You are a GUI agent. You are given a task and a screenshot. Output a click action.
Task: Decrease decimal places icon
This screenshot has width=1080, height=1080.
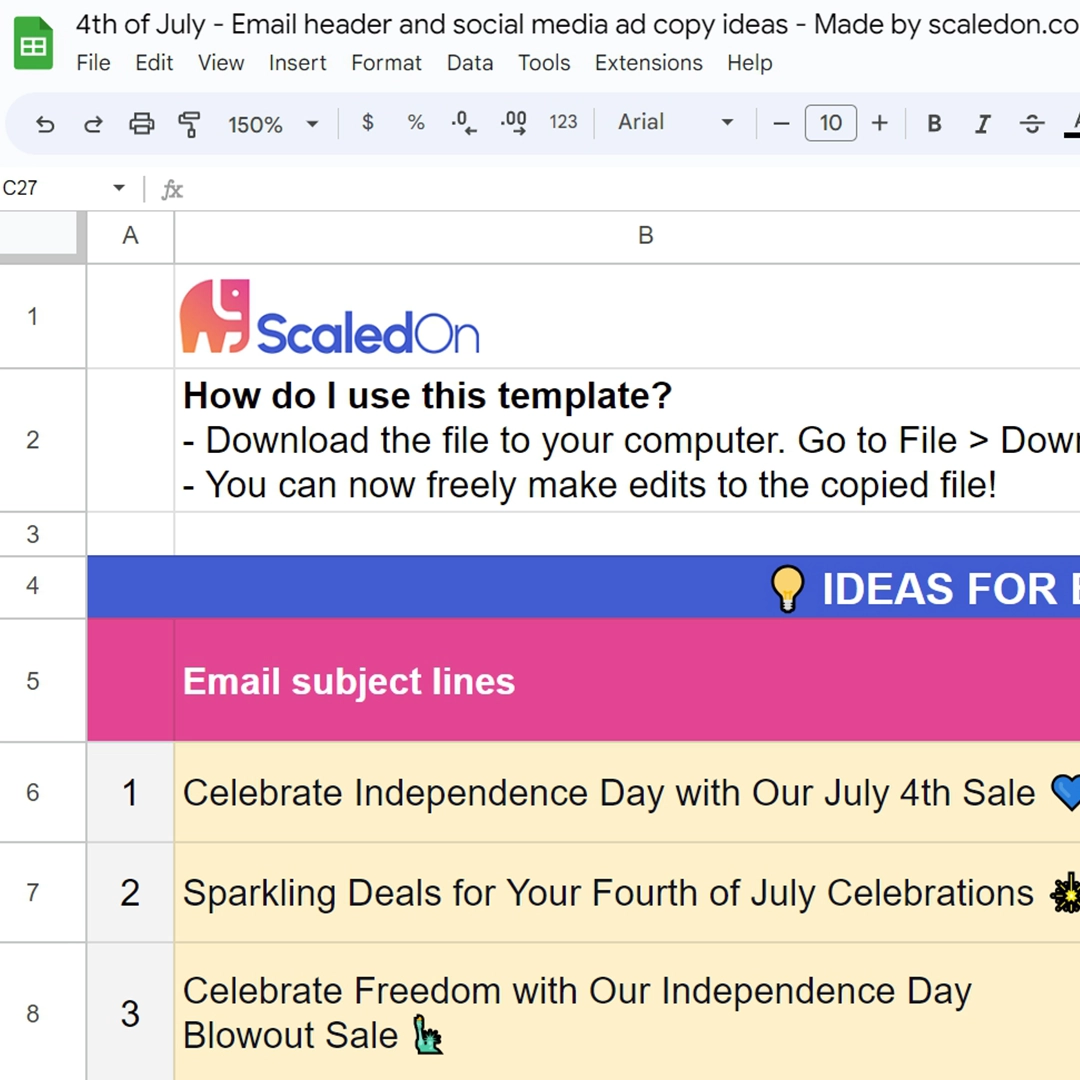tap(464, 123)
